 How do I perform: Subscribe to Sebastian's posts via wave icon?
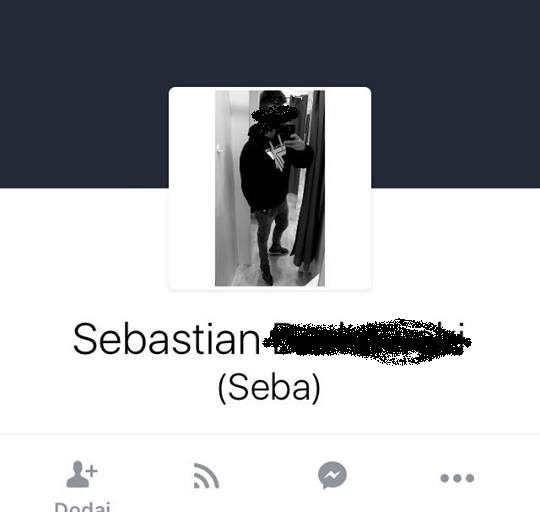click(206, 476)
